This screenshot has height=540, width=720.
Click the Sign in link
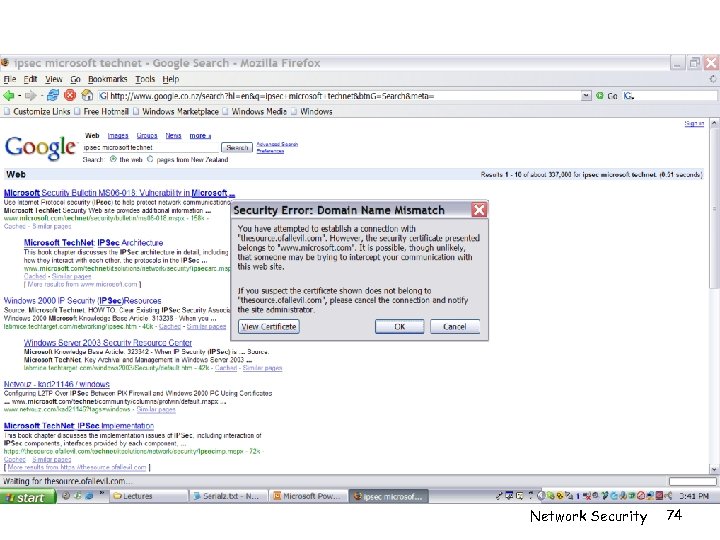point(694,124)
